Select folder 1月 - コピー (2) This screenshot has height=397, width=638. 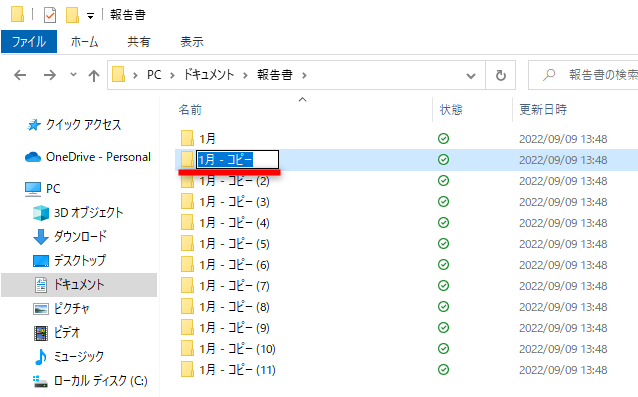[x=234, y=181]
